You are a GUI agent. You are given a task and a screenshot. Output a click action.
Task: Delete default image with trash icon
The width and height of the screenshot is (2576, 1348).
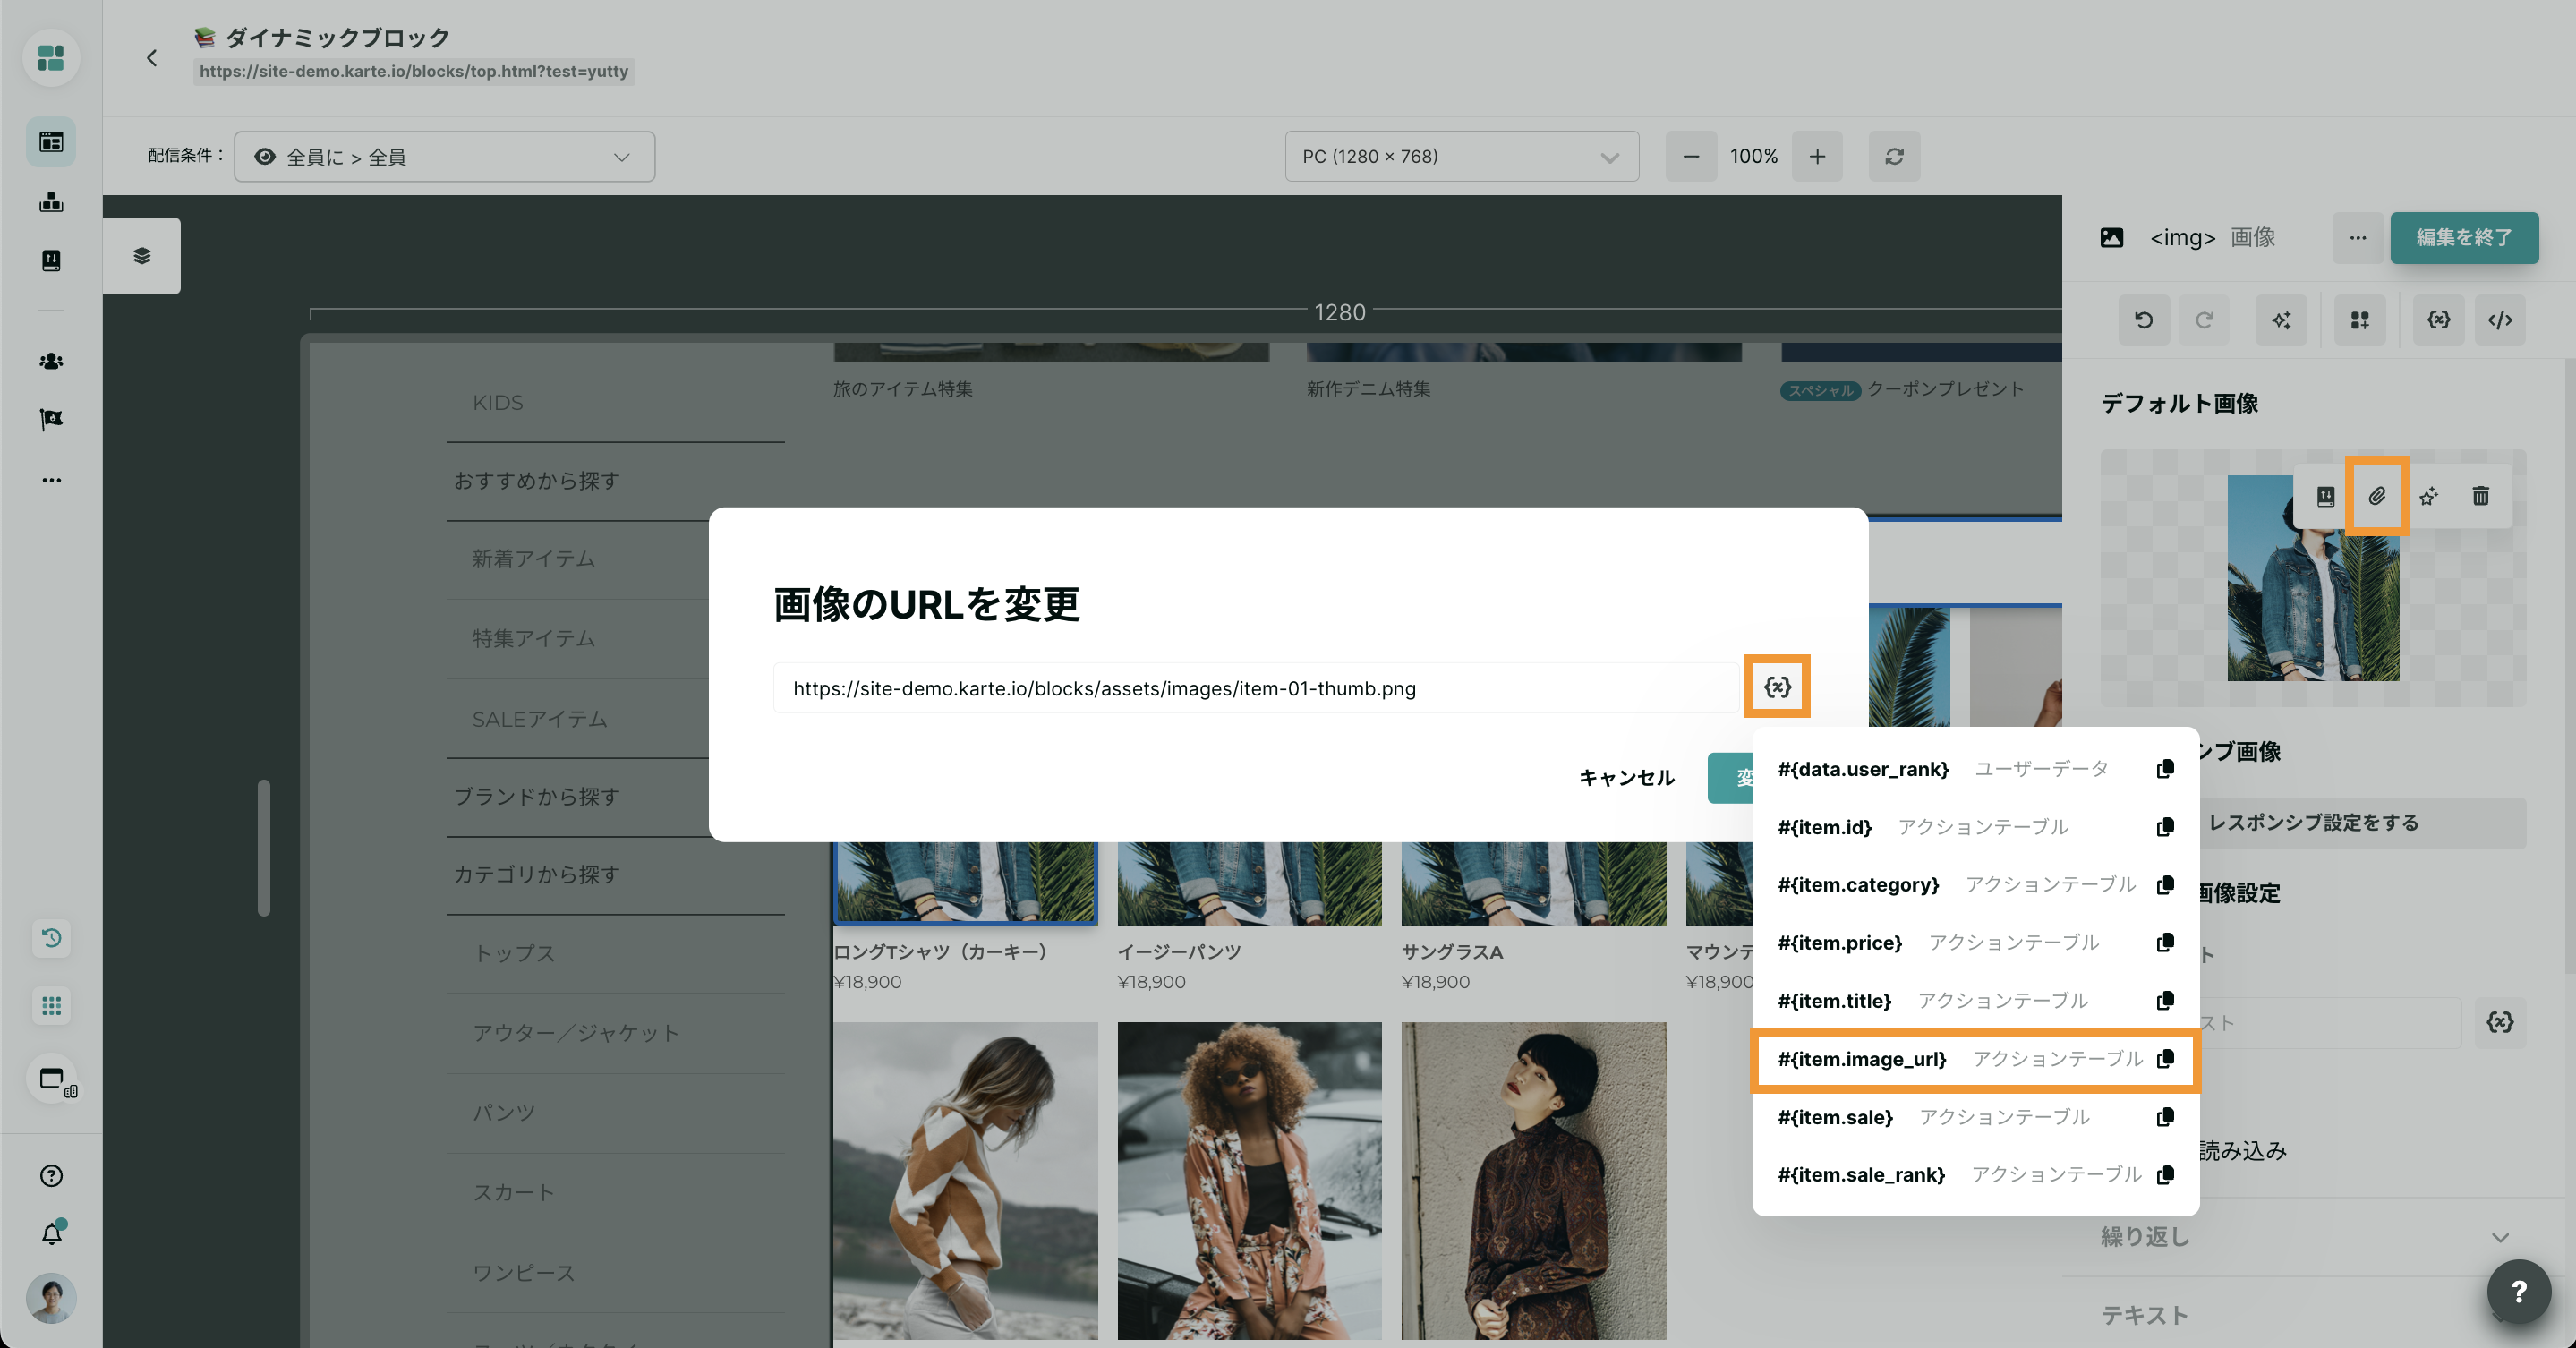pos(2481,496)
